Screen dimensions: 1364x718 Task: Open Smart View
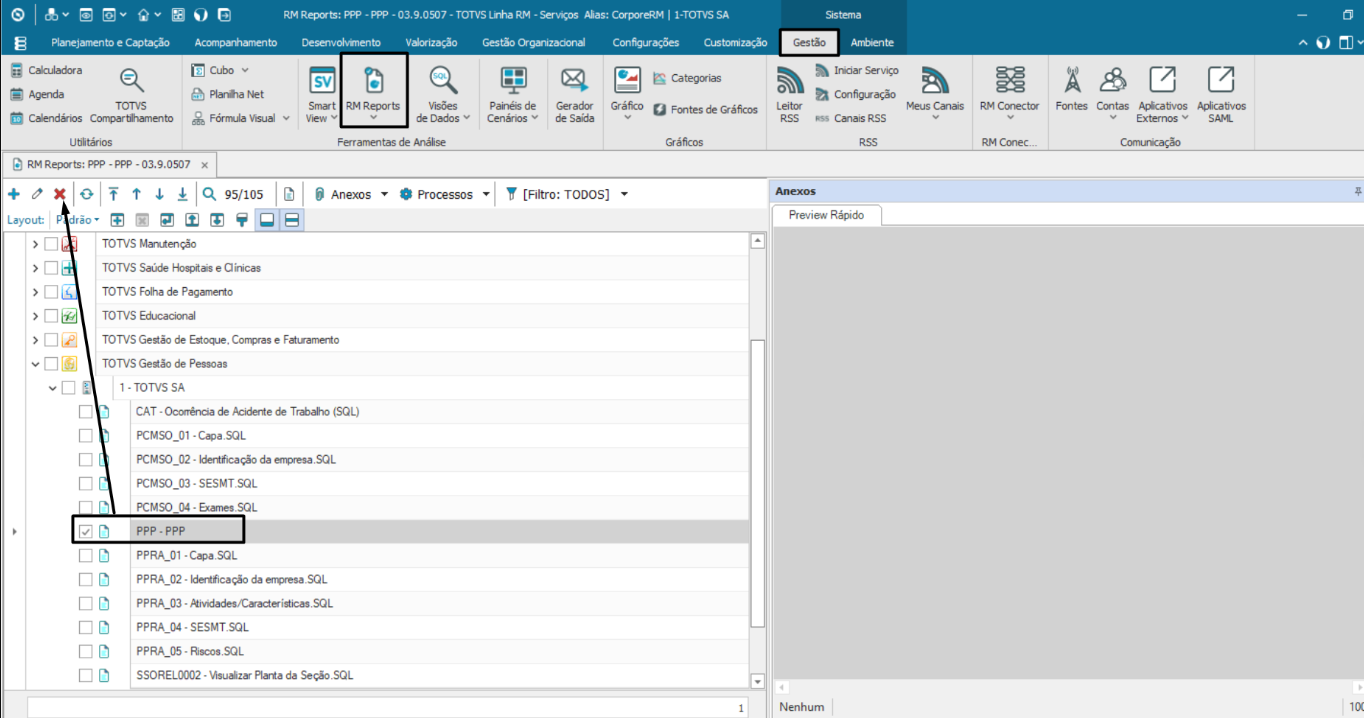tap(322, 97)
